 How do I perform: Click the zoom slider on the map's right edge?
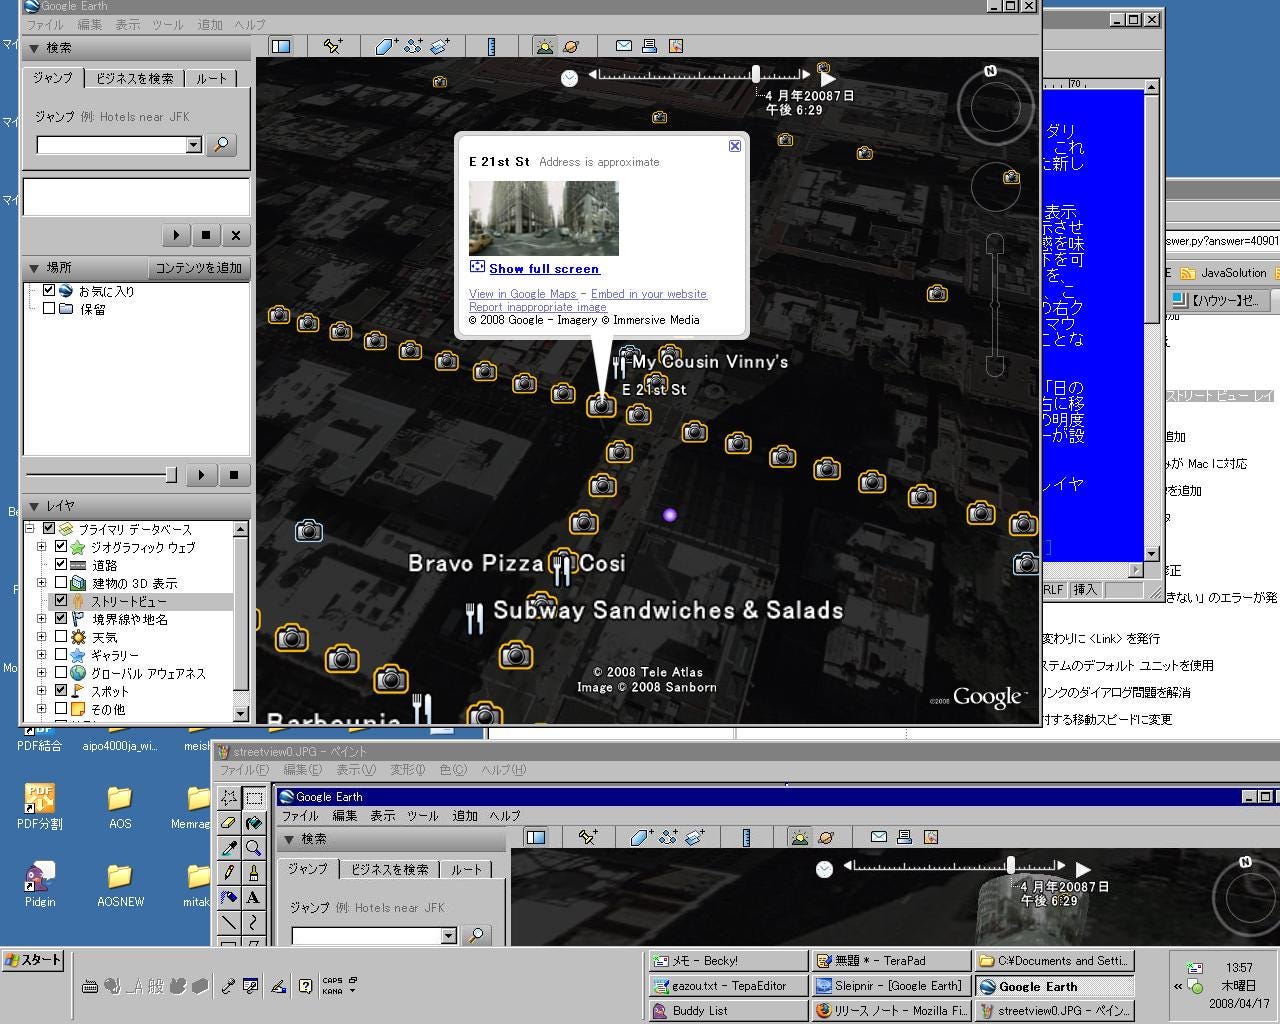pos(994,304)
